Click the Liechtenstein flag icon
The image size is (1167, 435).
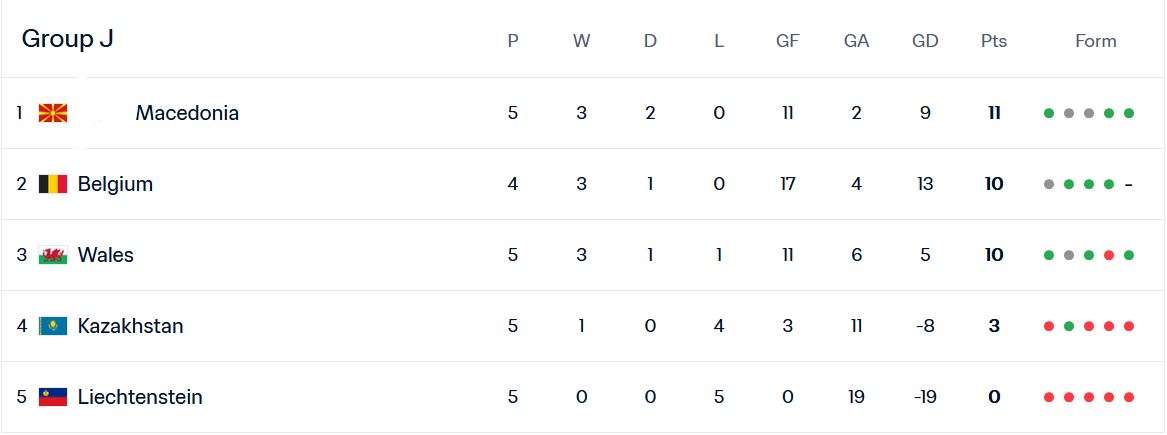(53, 397)
